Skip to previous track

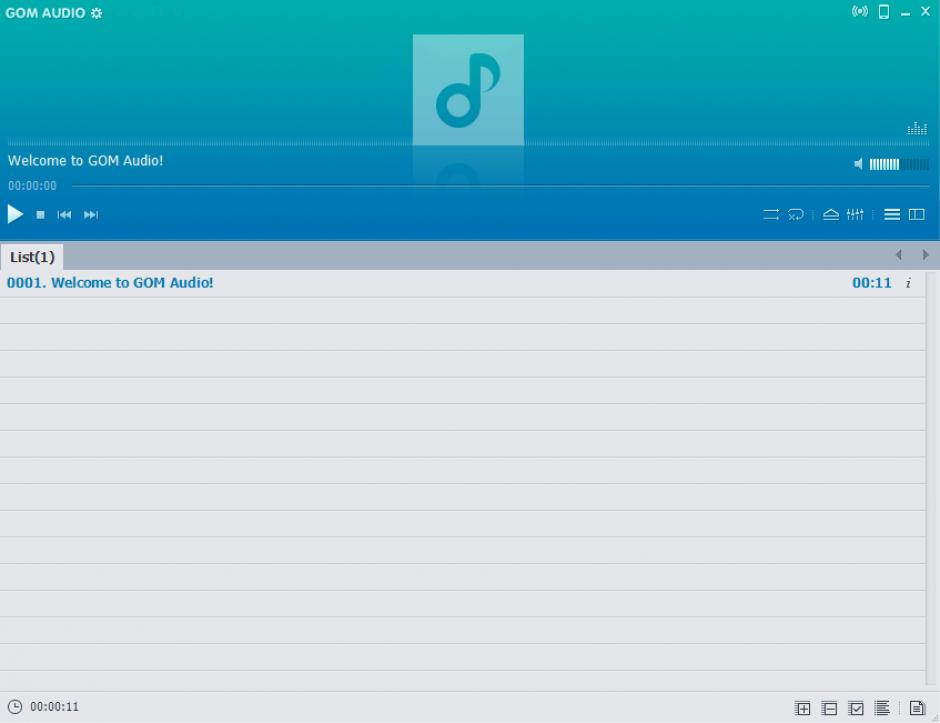pos(64,215)
